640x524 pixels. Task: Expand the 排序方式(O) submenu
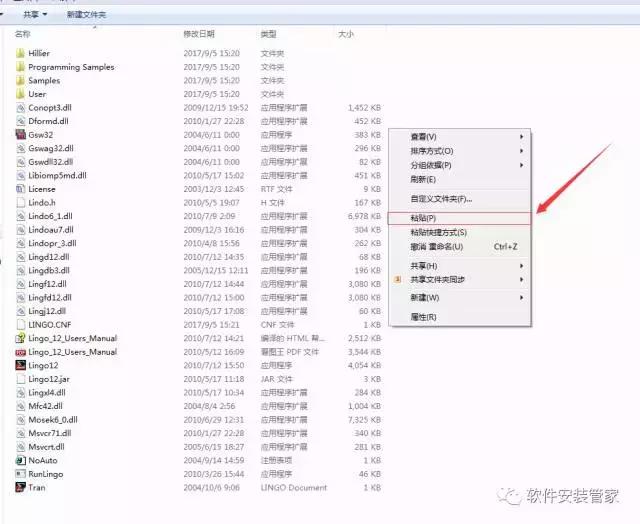459,151
